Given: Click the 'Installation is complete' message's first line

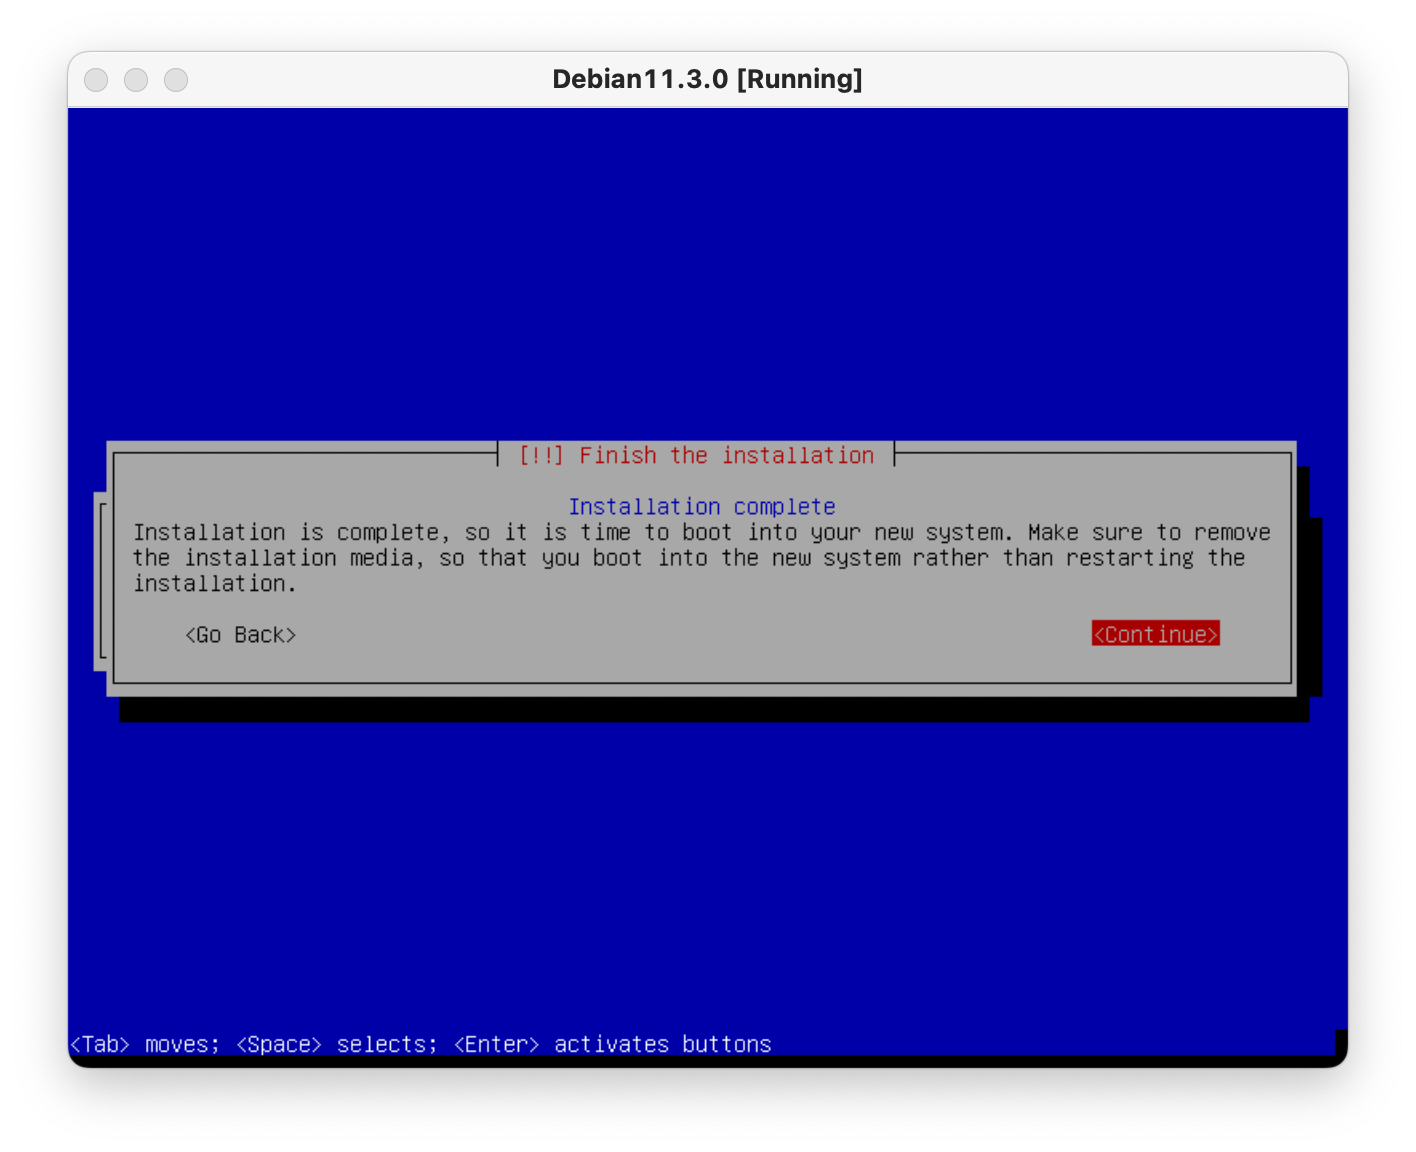Looking at the screenshot, I should pyautogui.click(x=701, y=533).
